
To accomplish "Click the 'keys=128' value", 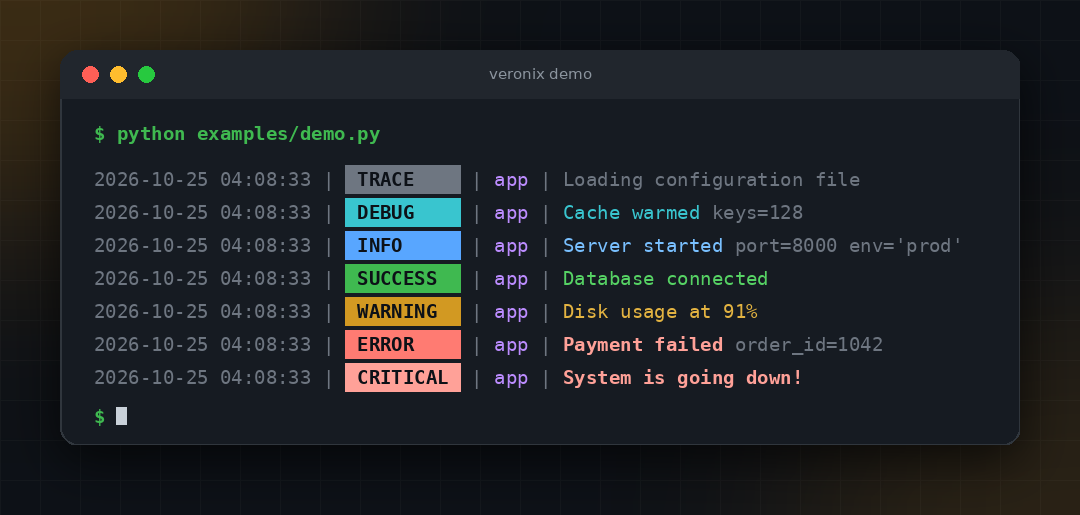I will tap(758, 213).
